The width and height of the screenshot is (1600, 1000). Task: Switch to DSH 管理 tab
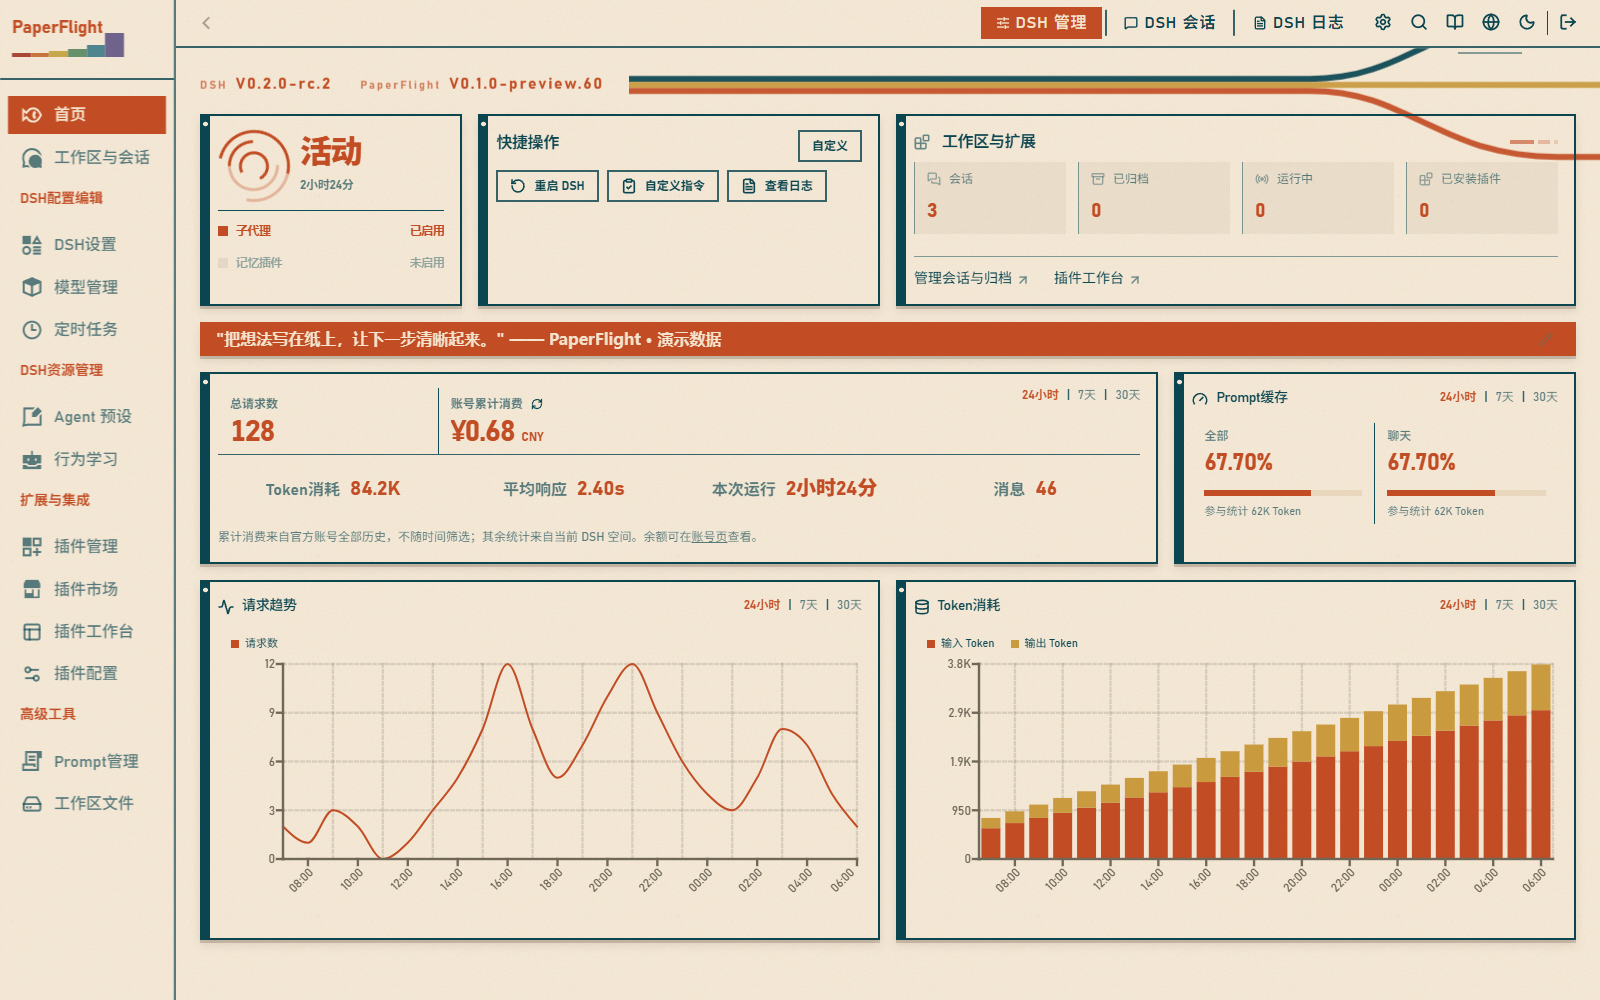(1041, 23)
